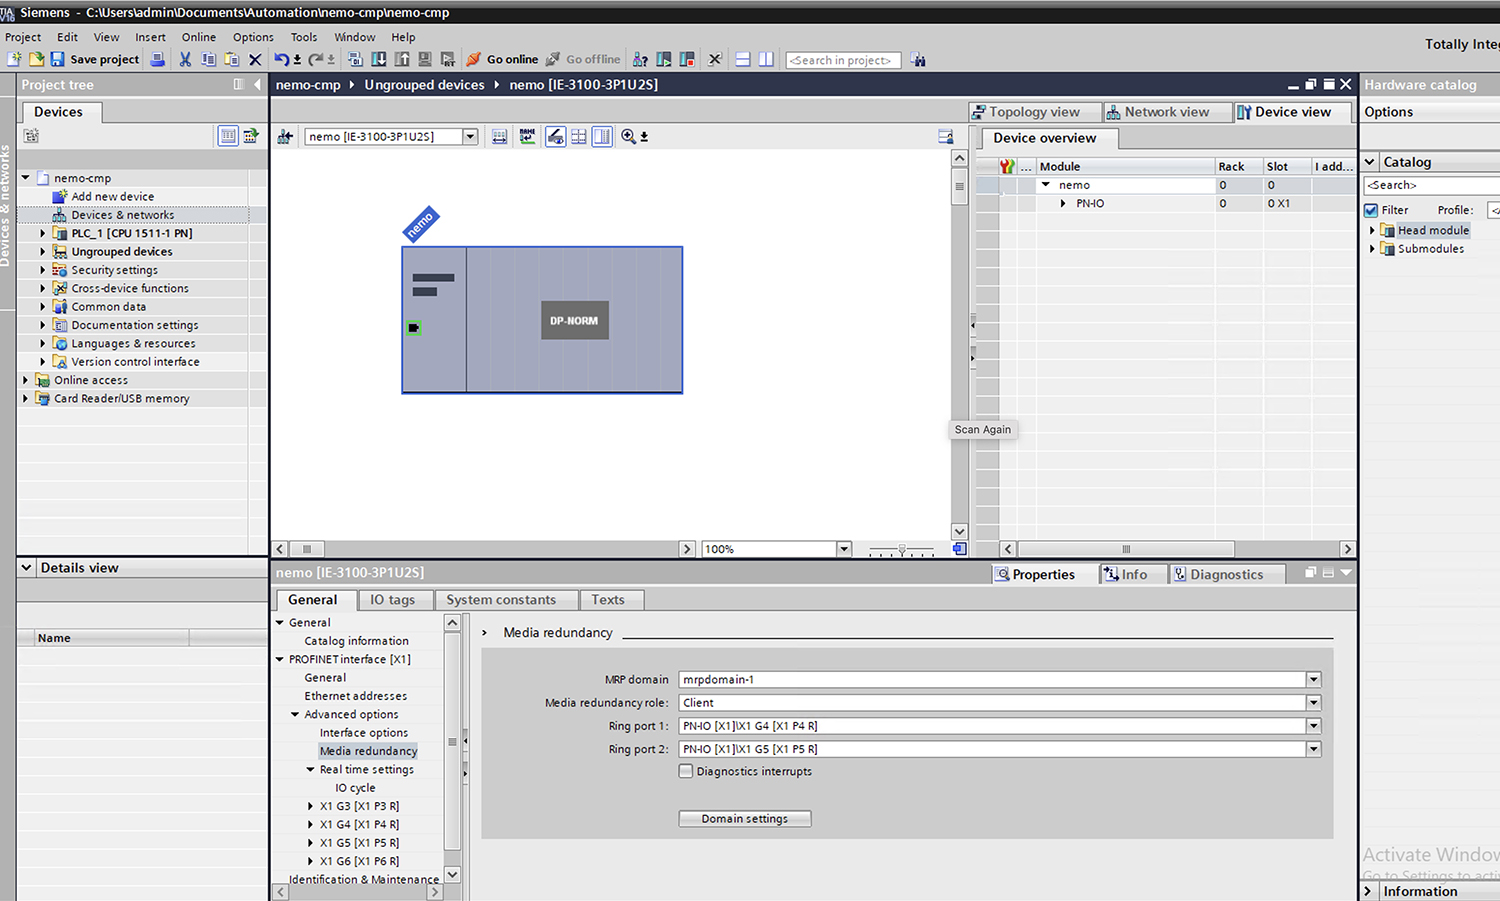Open the Ring port 1 dropdown
This screenshot has width=1500, height=901.
coord(1313,726)
